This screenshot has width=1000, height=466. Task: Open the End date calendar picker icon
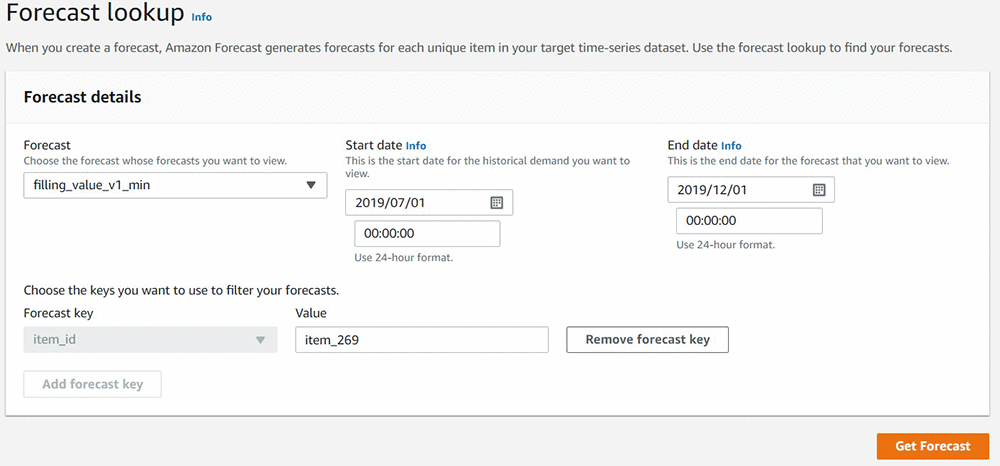tap(819, 190)
